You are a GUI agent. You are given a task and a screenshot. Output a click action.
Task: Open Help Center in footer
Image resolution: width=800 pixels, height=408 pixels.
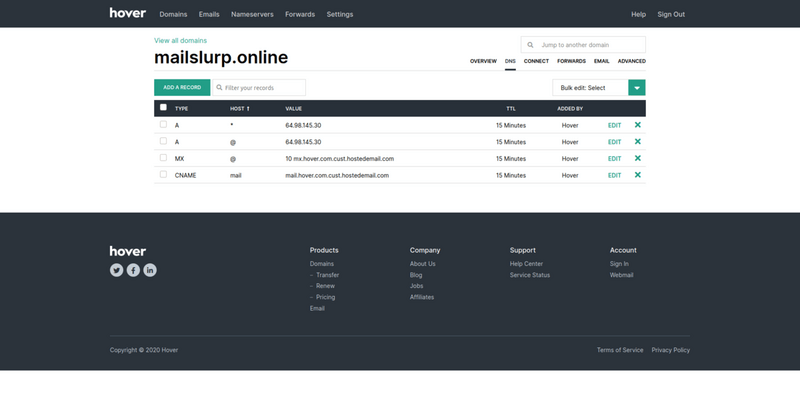[526, 264]
